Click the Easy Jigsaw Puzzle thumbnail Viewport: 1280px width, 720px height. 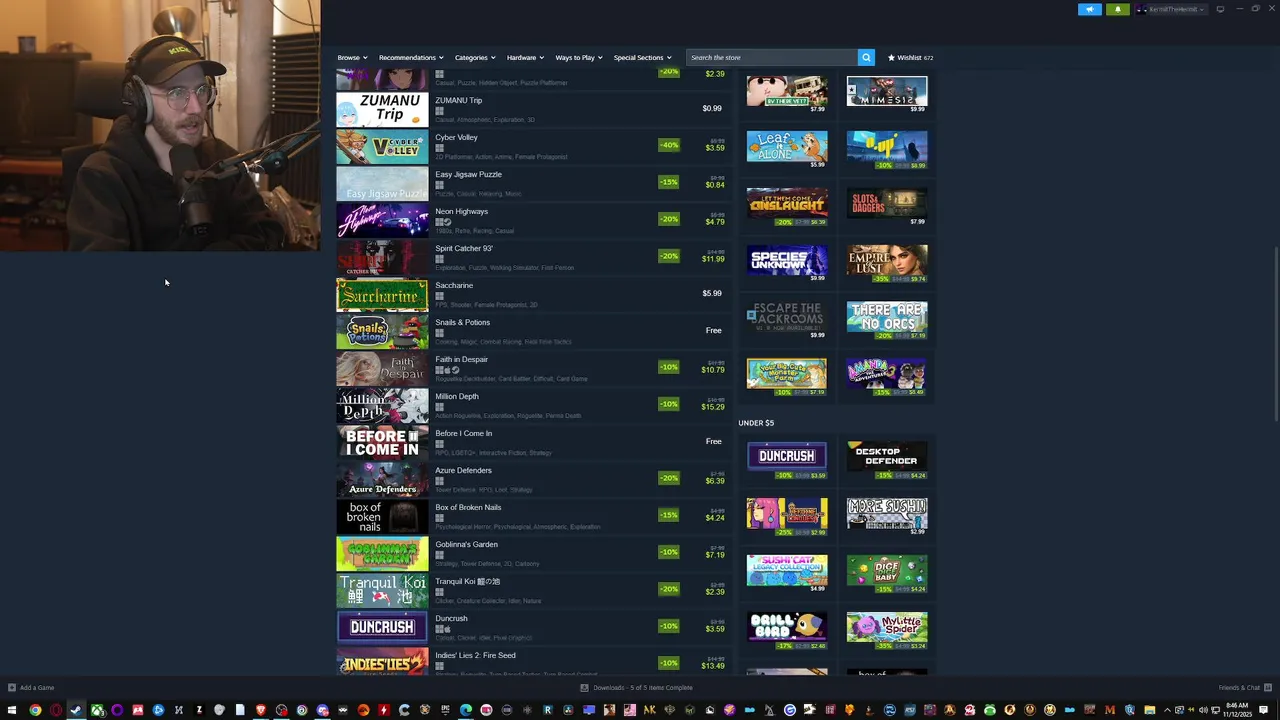point(382,184)
